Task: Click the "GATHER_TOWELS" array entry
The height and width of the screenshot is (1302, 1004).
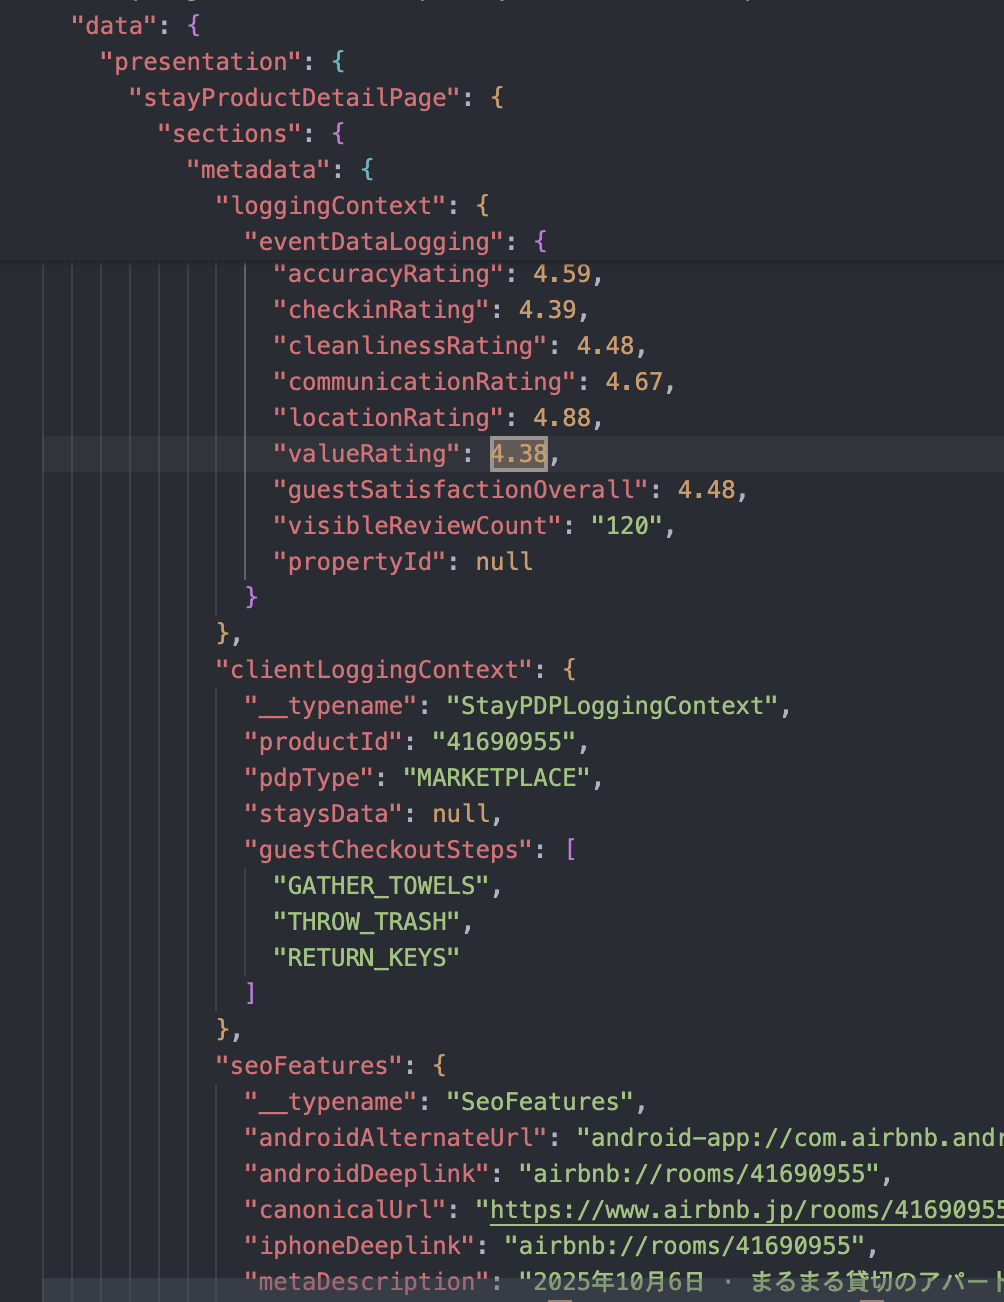Action: [381, 886]
